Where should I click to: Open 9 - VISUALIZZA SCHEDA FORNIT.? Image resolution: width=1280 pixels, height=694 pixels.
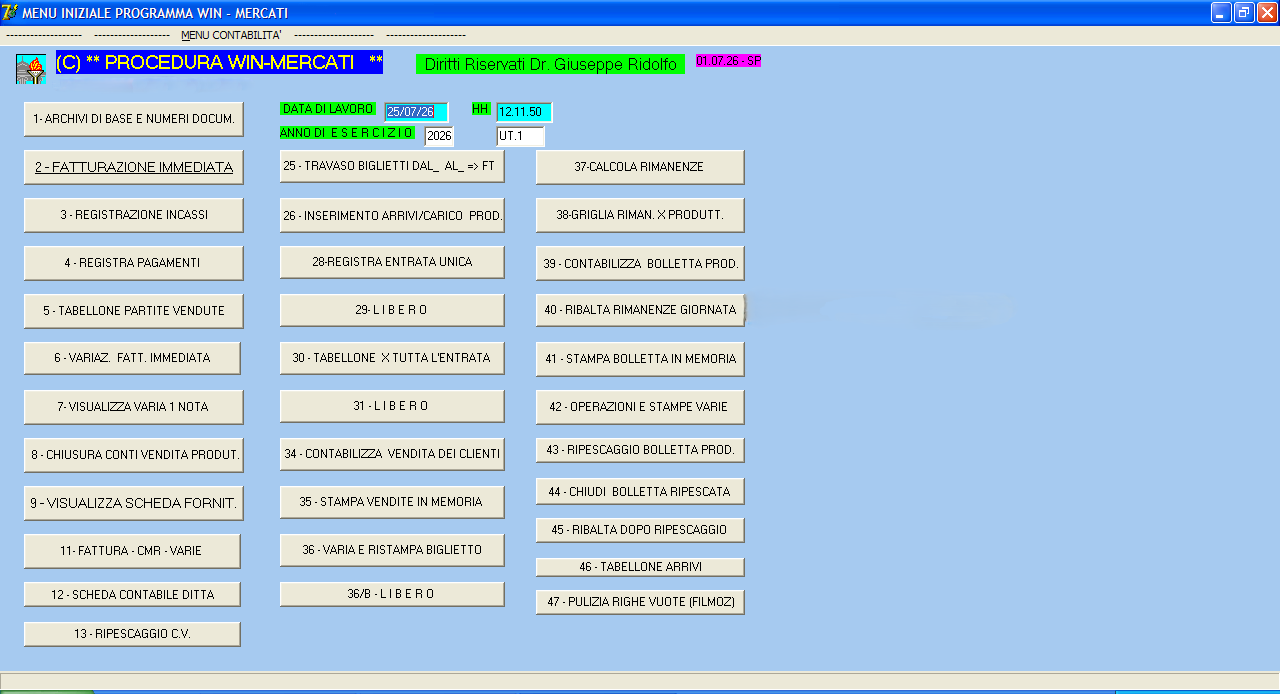[x=134, y=503]
